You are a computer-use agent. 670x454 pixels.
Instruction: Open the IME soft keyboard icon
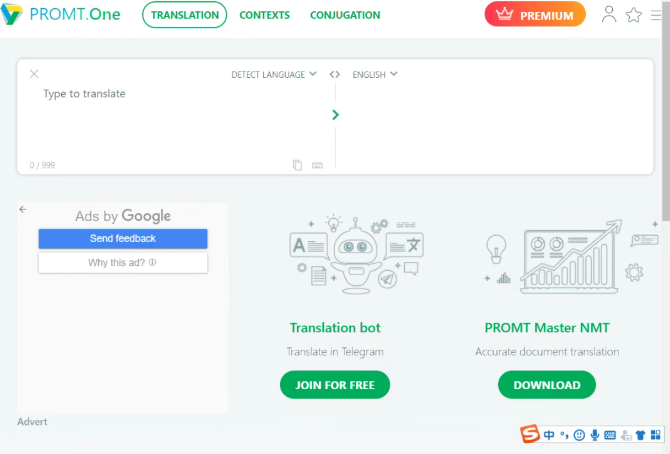[610, 435]
